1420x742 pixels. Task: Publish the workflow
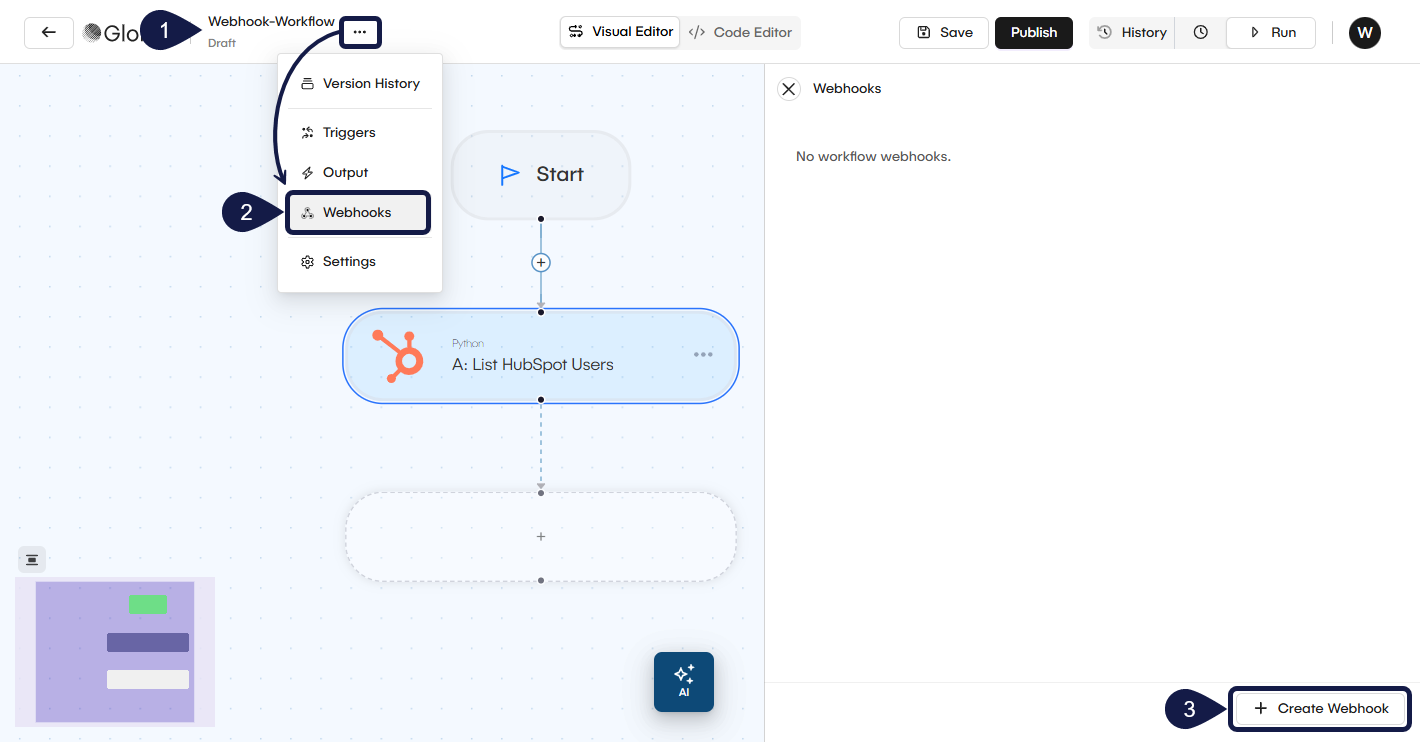[1033, 32]
